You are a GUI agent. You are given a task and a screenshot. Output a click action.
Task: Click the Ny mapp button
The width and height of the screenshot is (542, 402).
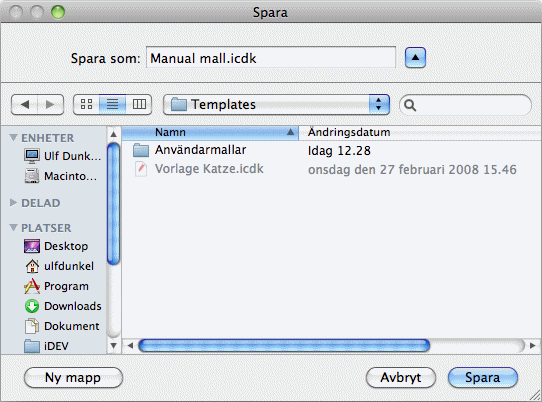pos(73,377)
